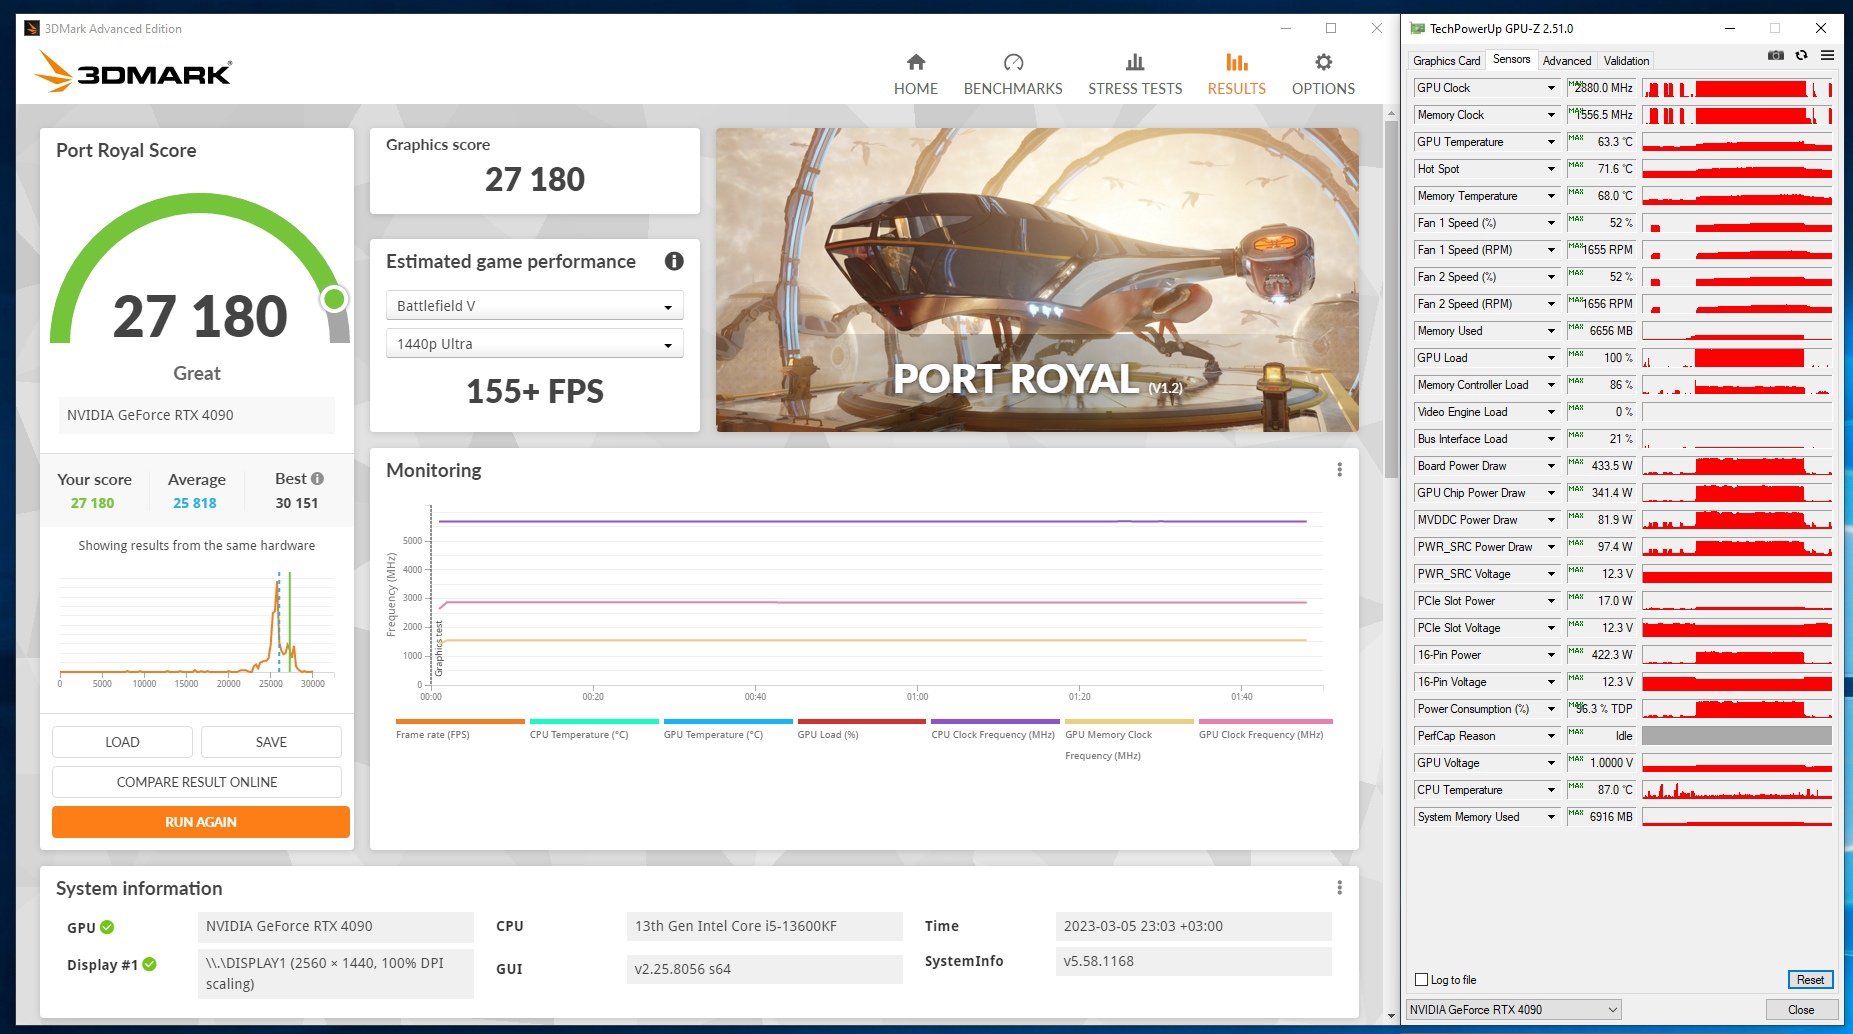Expand the 16-Pin Power sensor dropdown
Screen dimensions: 1853x1034
1551,655
